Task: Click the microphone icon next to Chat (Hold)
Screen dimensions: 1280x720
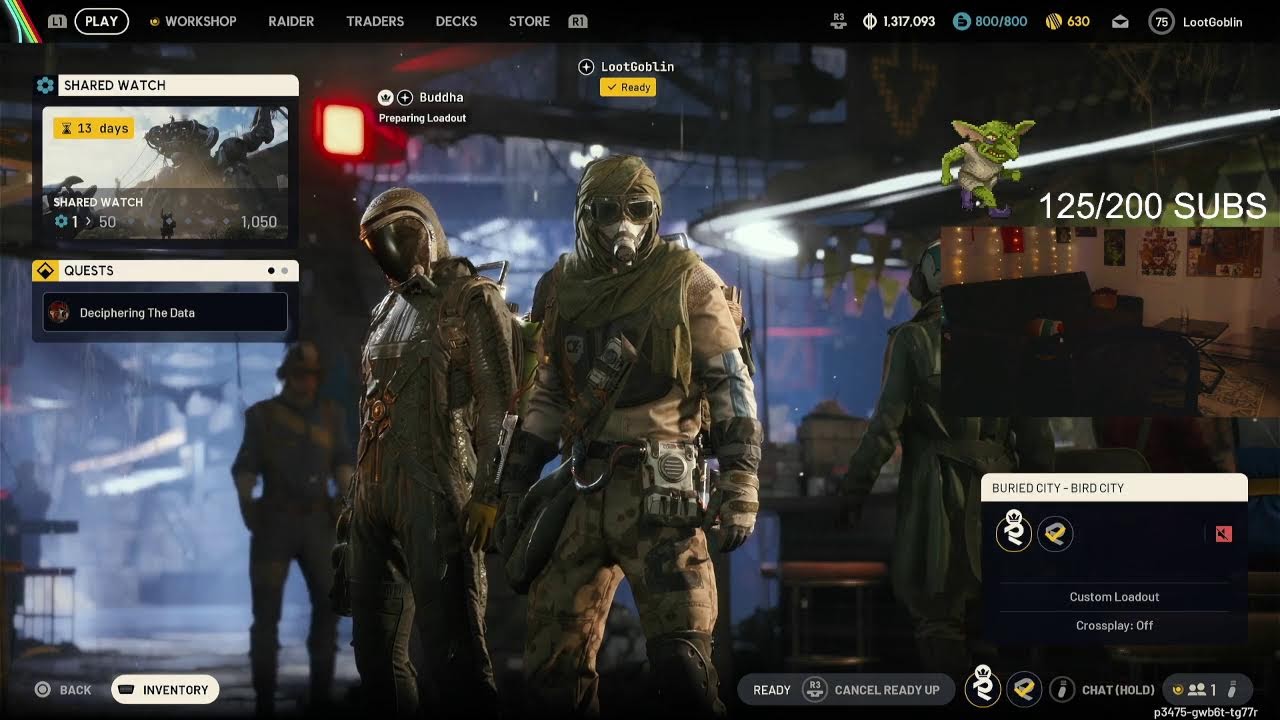Action: click(1063, 690)
